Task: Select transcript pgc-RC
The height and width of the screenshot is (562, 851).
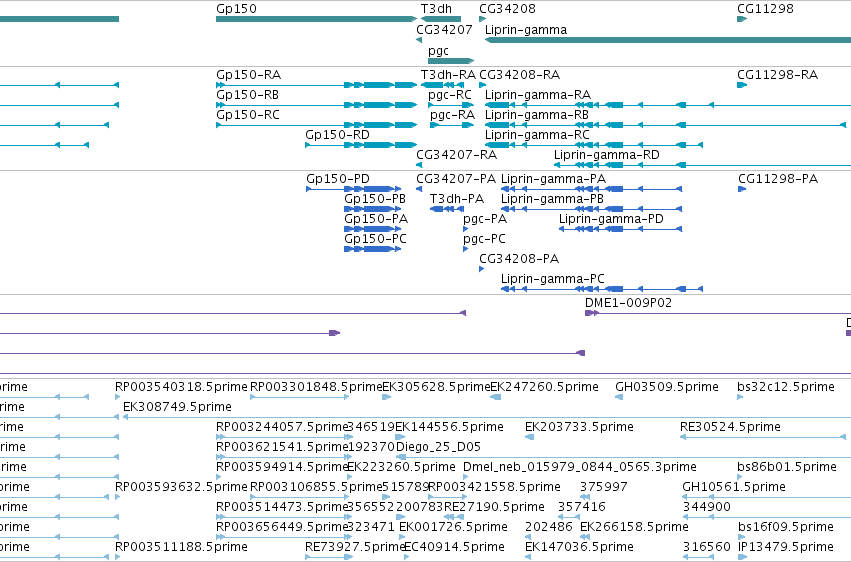Action: (451, 105)
